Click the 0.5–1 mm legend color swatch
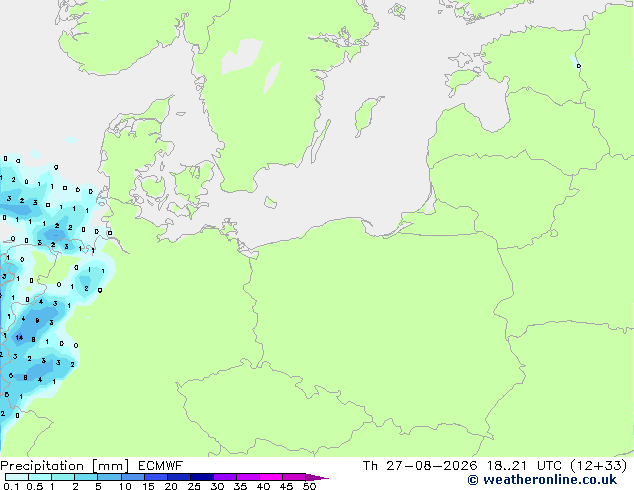The width and height of the screenshot is (634, 490). [40, 477]
